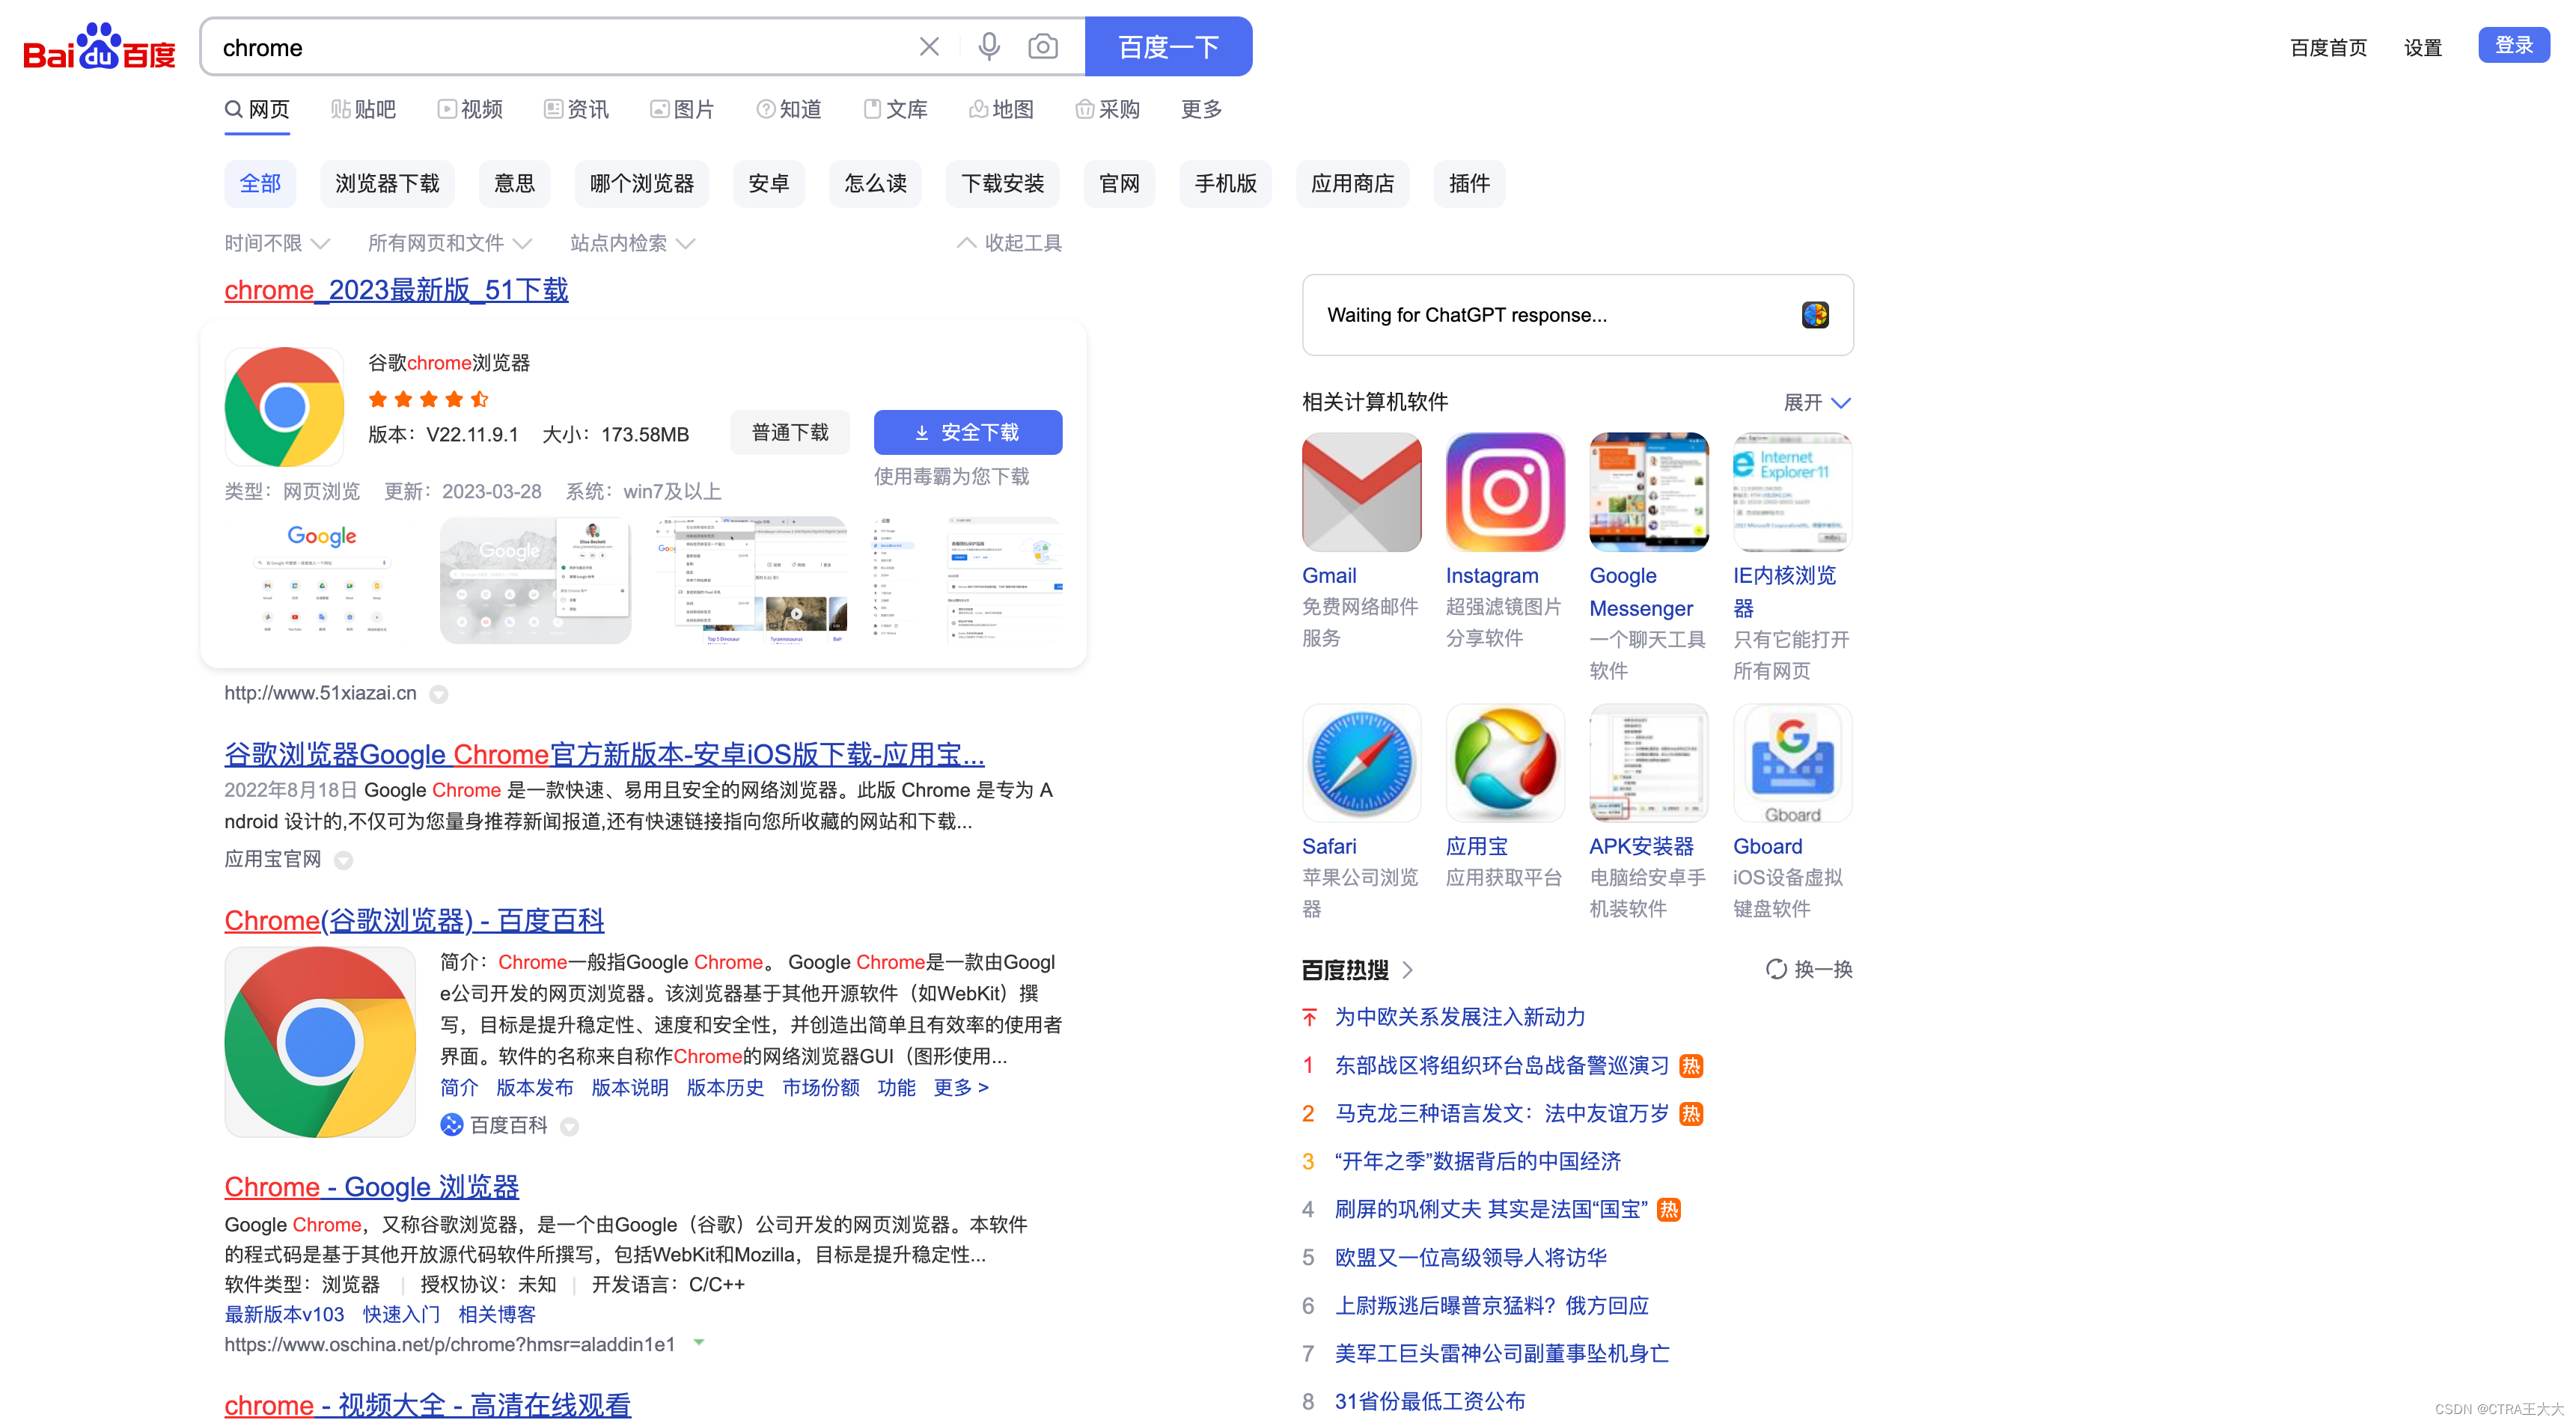Image resolution: width=2576 pixels, height=1423 pixels.
Task: Open the 百度百科 Chrome result link
Action: pyautogui.click(x=414, y=920)
